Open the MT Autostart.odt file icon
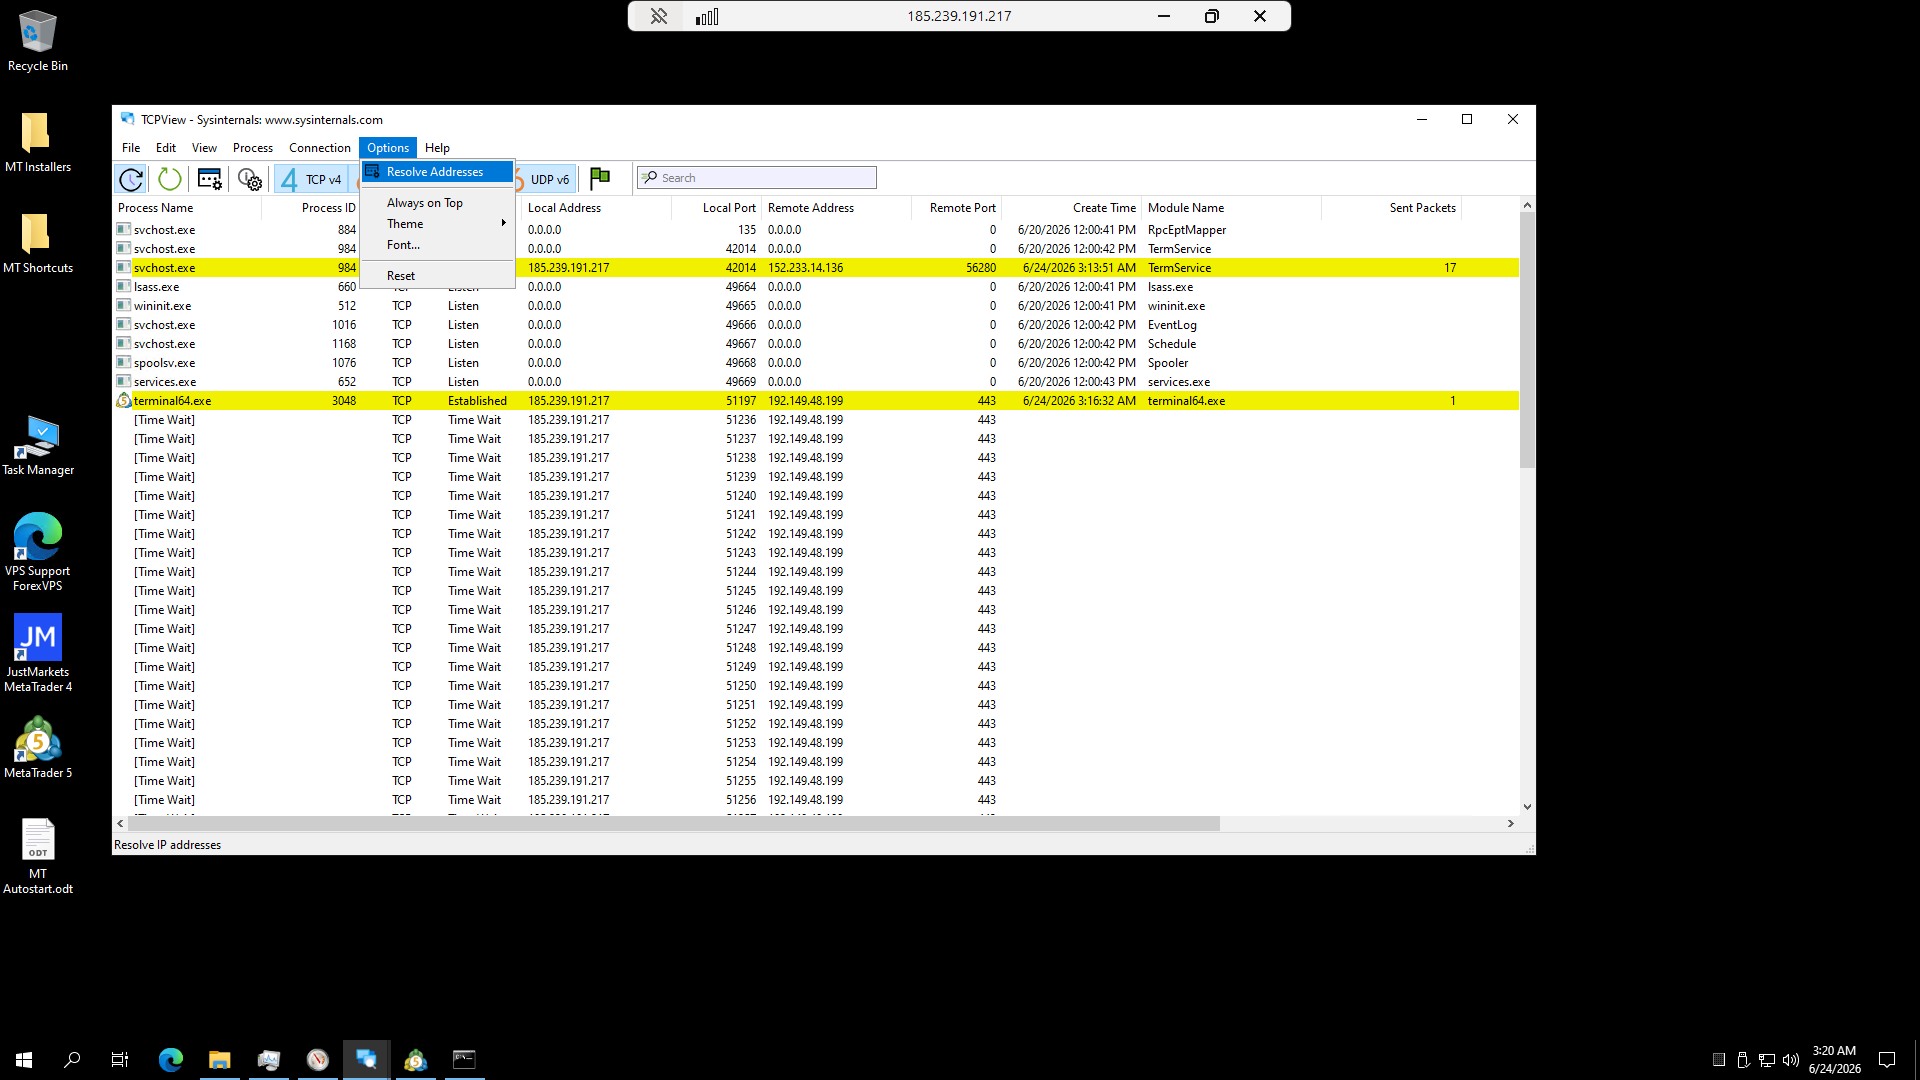The width and height of the screenshot is (1920, 1080). (38, 857)
